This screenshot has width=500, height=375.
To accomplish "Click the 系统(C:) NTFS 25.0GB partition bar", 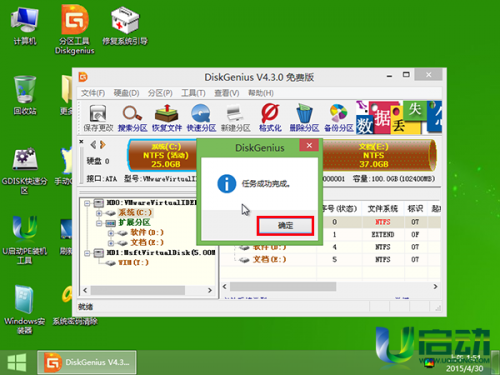I will coord(163,155).
